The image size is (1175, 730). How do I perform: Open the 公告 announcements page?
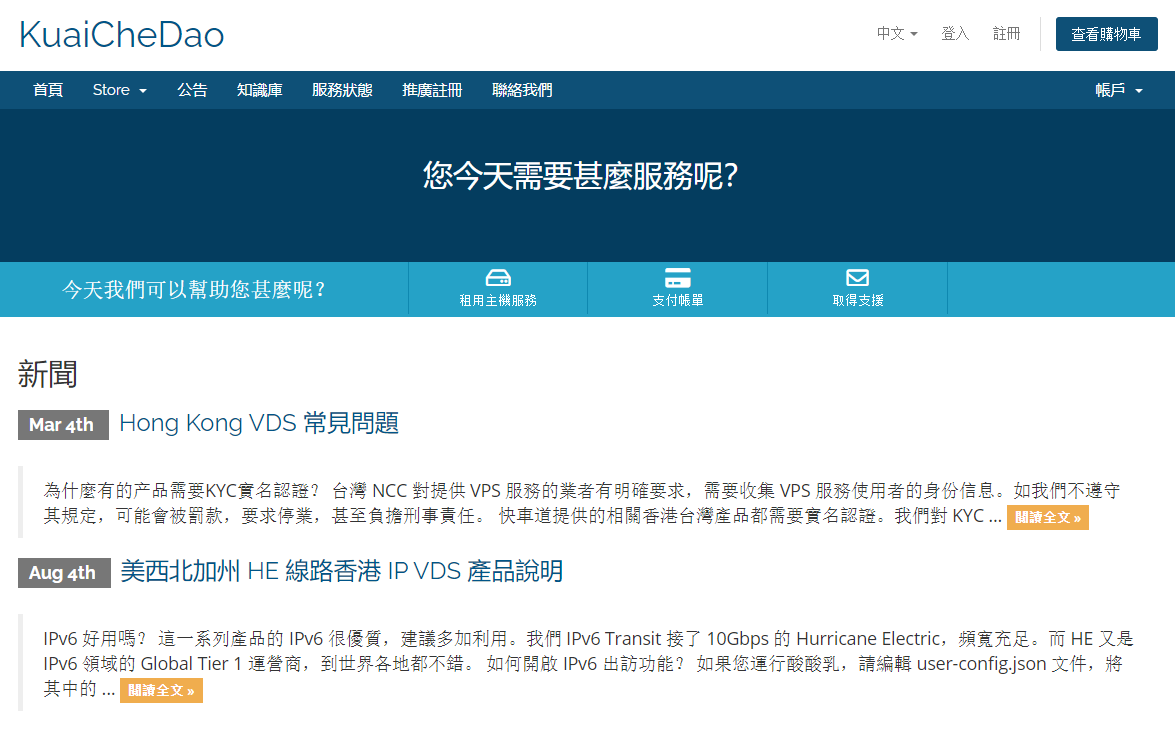(x=192, y=90)
